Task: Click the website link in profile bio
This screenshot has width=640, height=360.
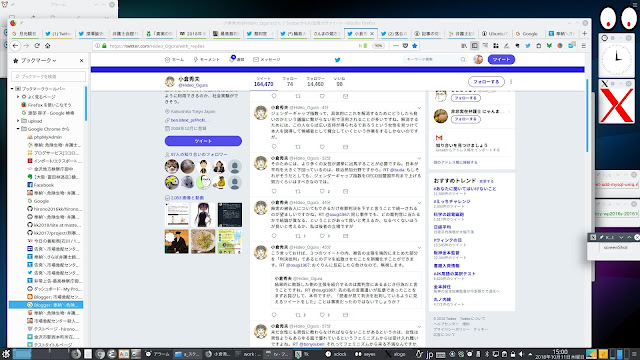Action: [x=189, y=120]
